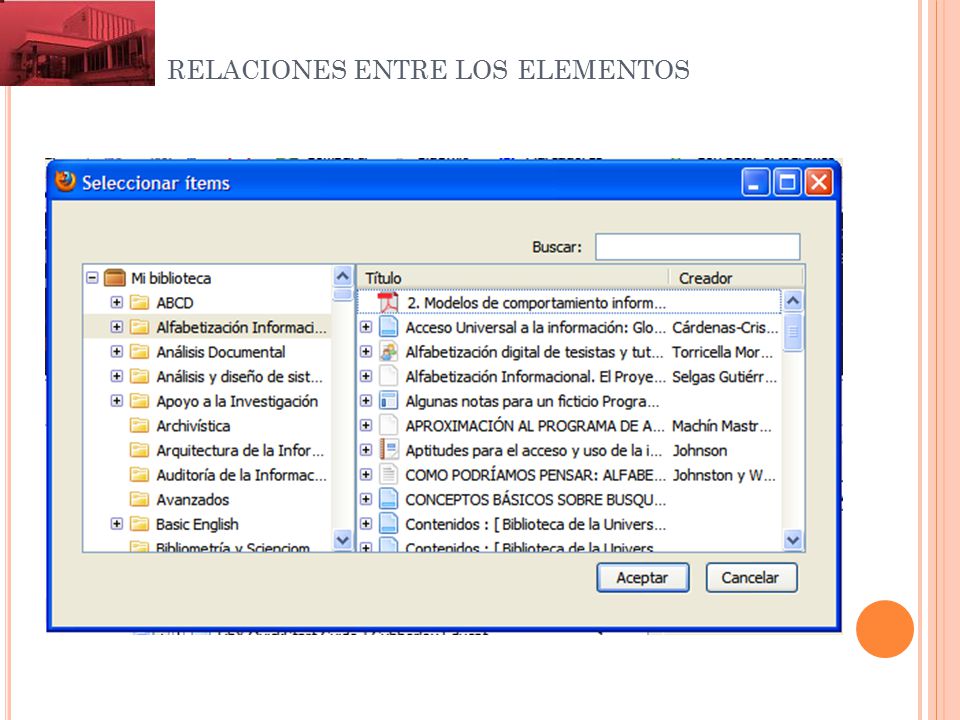Viewport: 960px width, 720px height.
Task: Click the creator Torricella Mor... cell
Action: (722, 352)
